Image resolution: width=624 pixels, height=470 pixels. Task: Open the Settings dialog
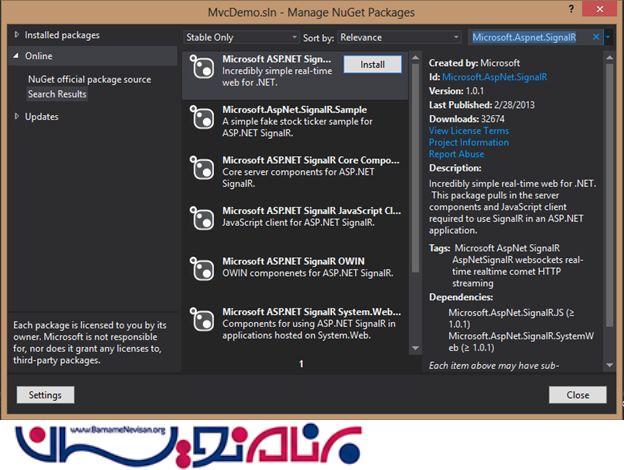[x=45, y=395]
